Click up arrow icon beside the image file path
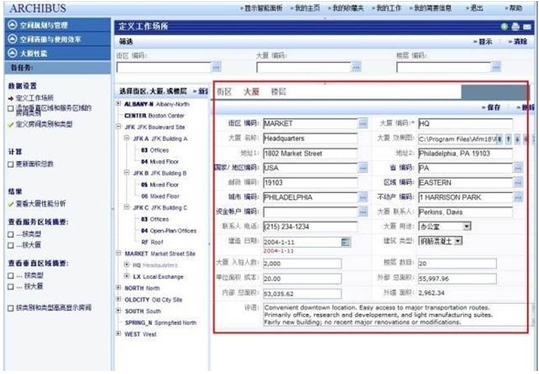Image resolution: width=539 pixels, height=374 pixels. (x=508, y=139)
